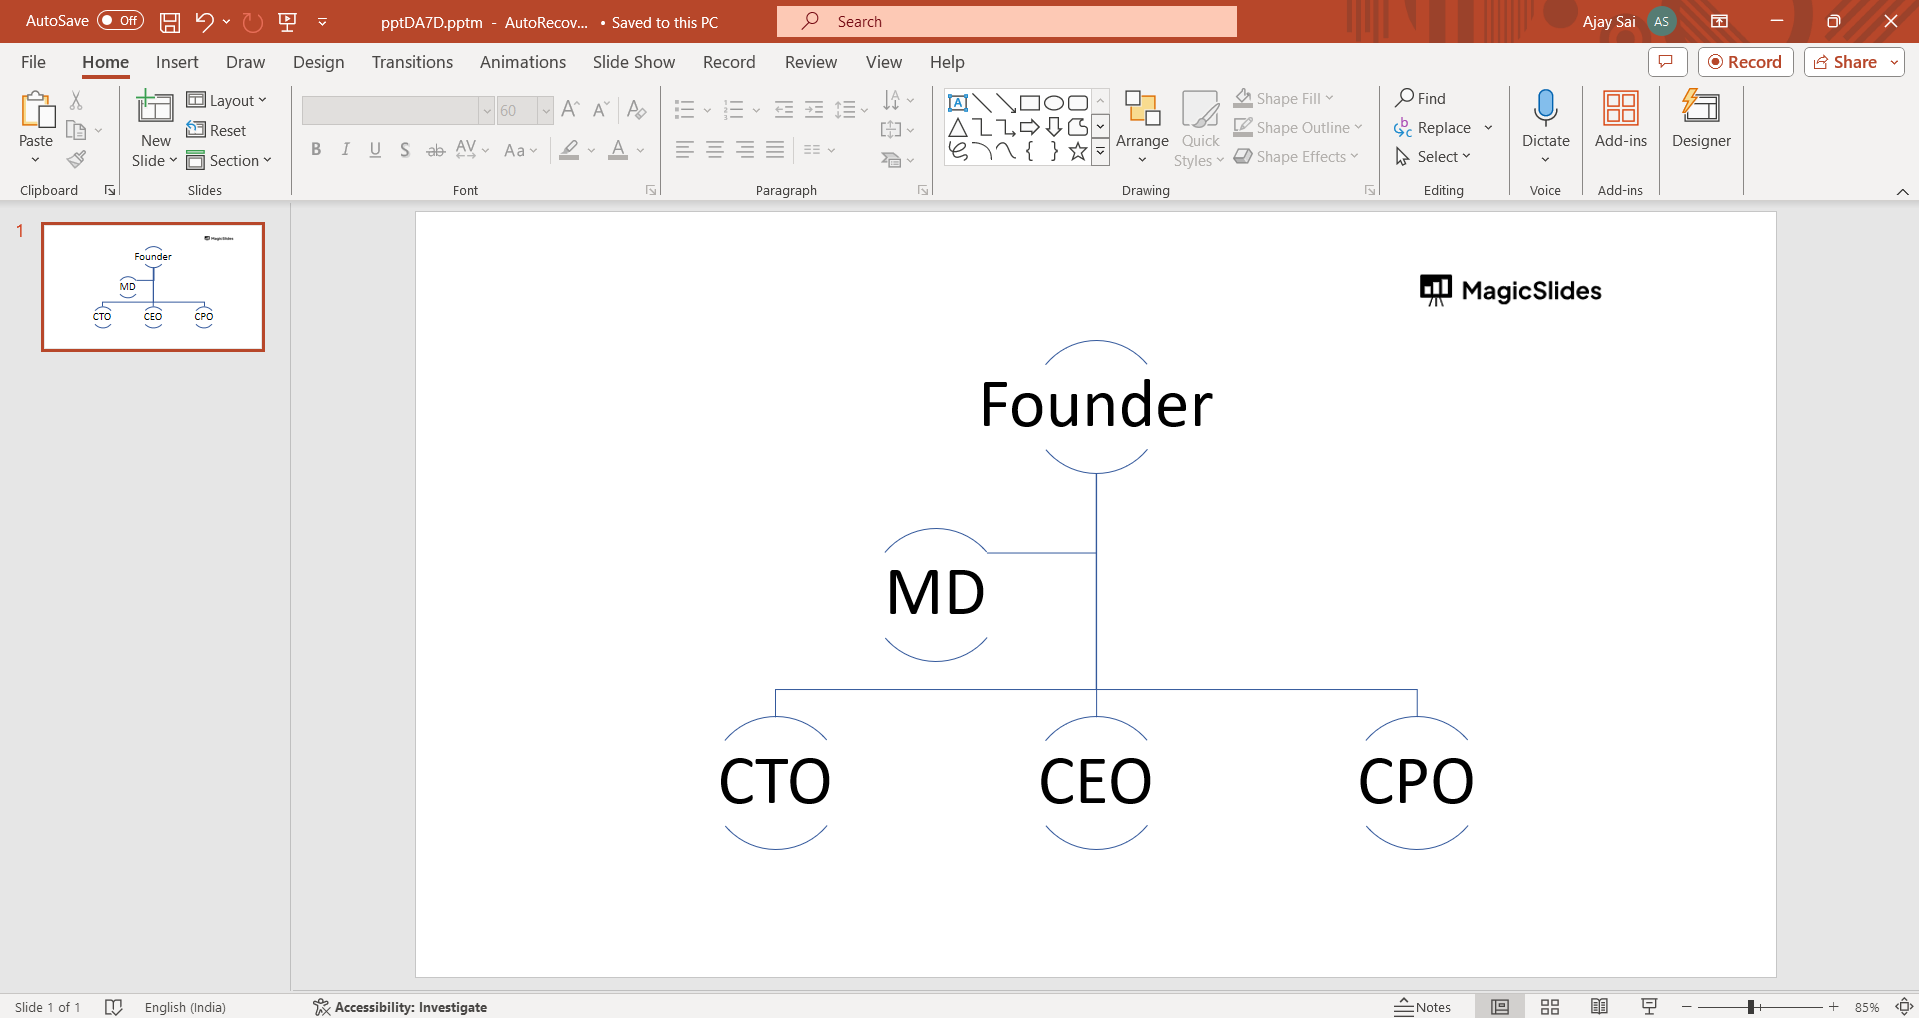Switch to the Insert tab

pos(177,62)
